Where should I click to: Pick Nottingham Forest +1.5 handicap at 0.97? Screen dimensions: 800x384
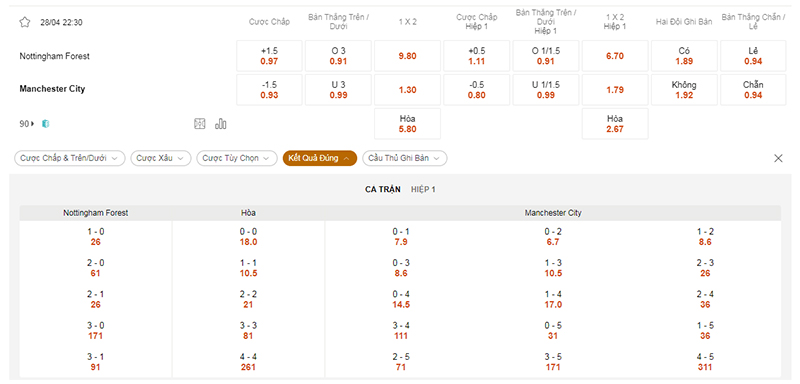[269, 56]
